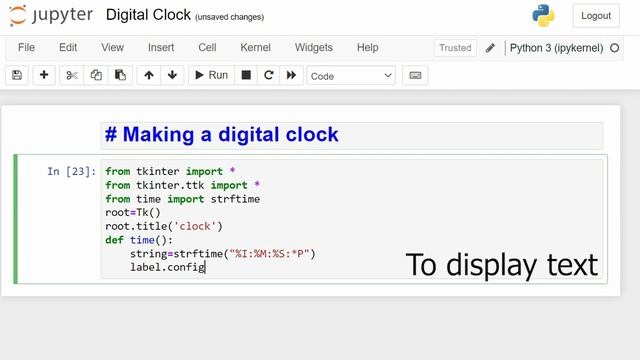Screen dimensions: 640x360
Task: Open the Kernel menu
Action: tap(255, 47)
